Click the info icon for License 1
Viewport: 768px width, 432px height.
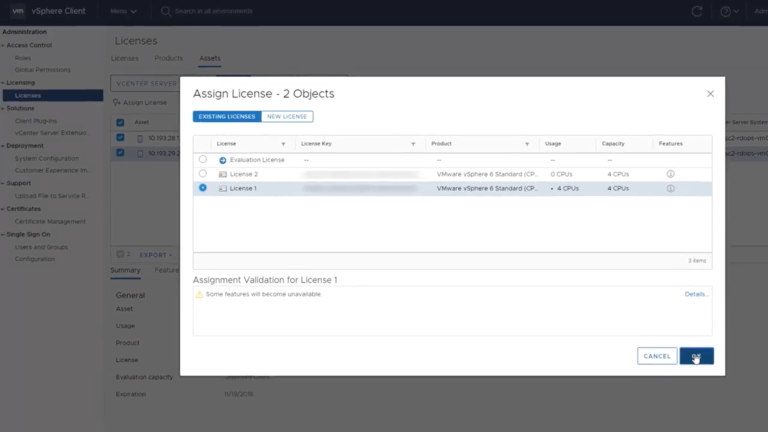(x=671, y=189)
